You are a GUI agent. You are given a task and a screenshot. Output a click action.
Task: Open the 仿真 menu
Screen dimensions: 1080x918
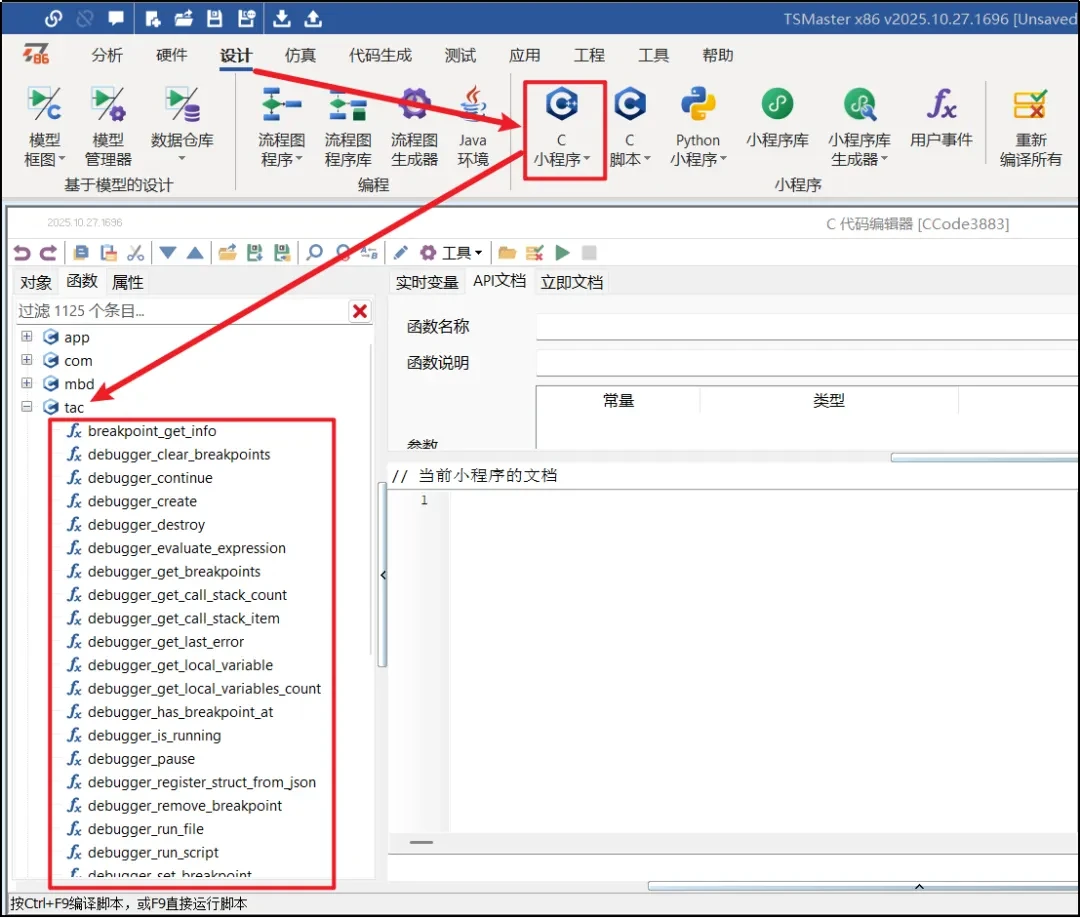click(299, 55)
